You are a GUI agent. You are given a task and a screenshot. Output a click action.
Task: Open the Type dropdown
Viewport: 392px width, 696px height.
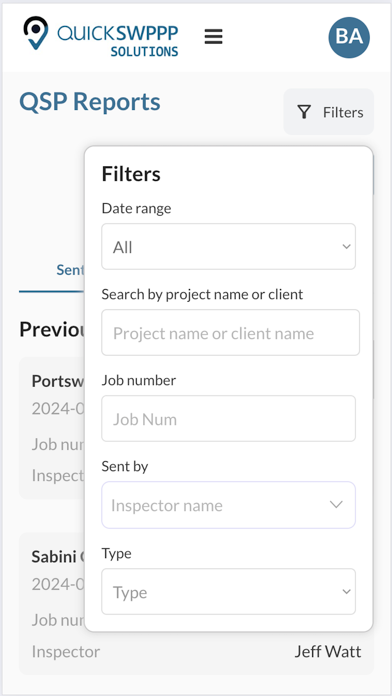229,591
